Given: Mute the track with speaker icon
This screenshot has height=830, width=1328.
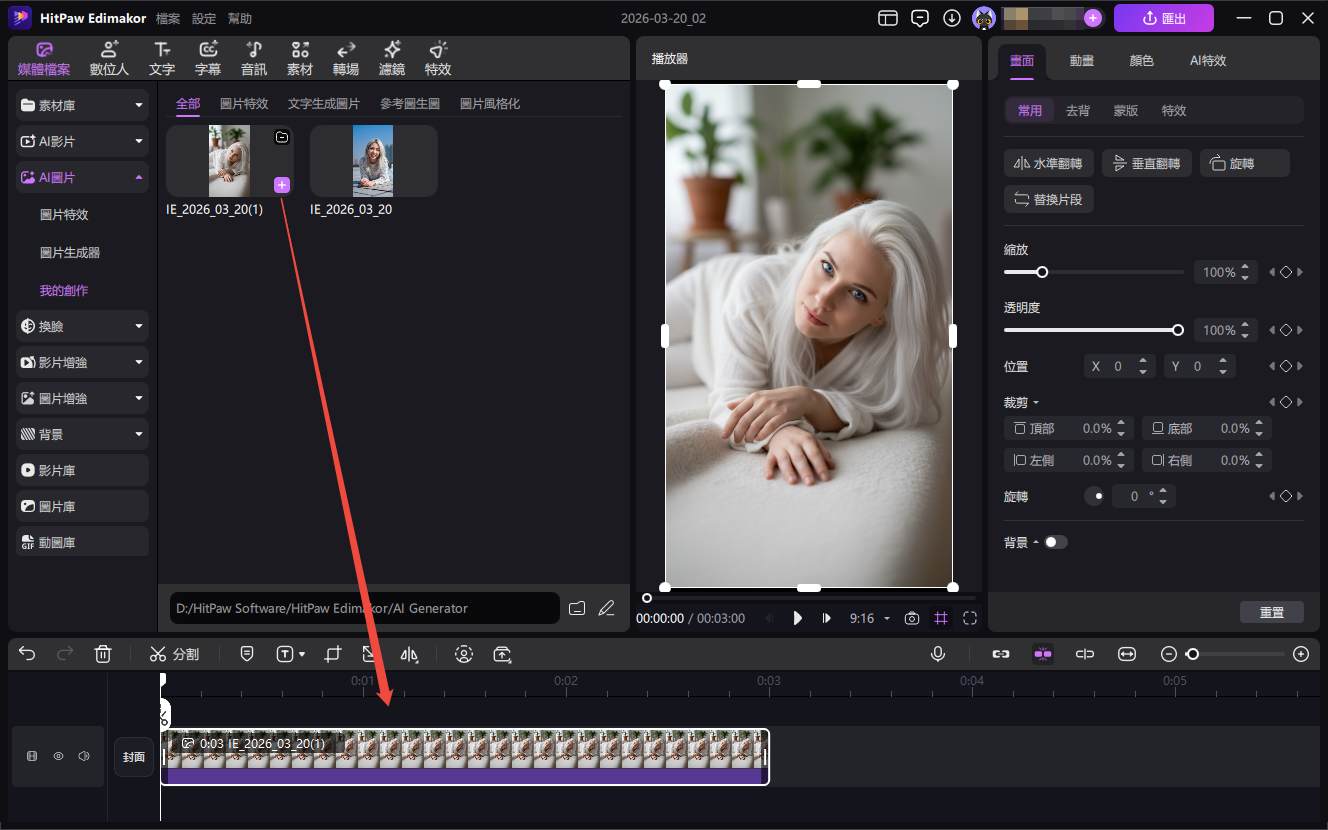Looking at the screenshot, I should 84,757.
